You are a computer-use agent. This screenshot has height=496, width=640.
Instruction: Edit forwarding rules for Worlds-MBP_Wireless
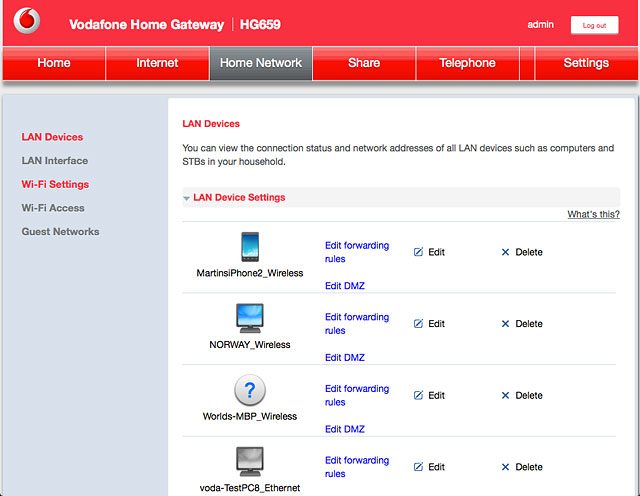tap(357, 396)
